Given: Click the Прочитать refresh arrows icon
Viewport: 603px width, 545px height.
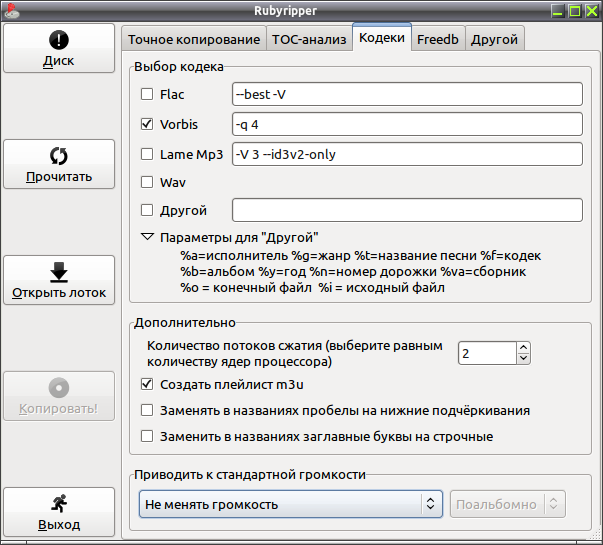Looking at the screenshot, I should pyautogui.click(x=59, y=156).
